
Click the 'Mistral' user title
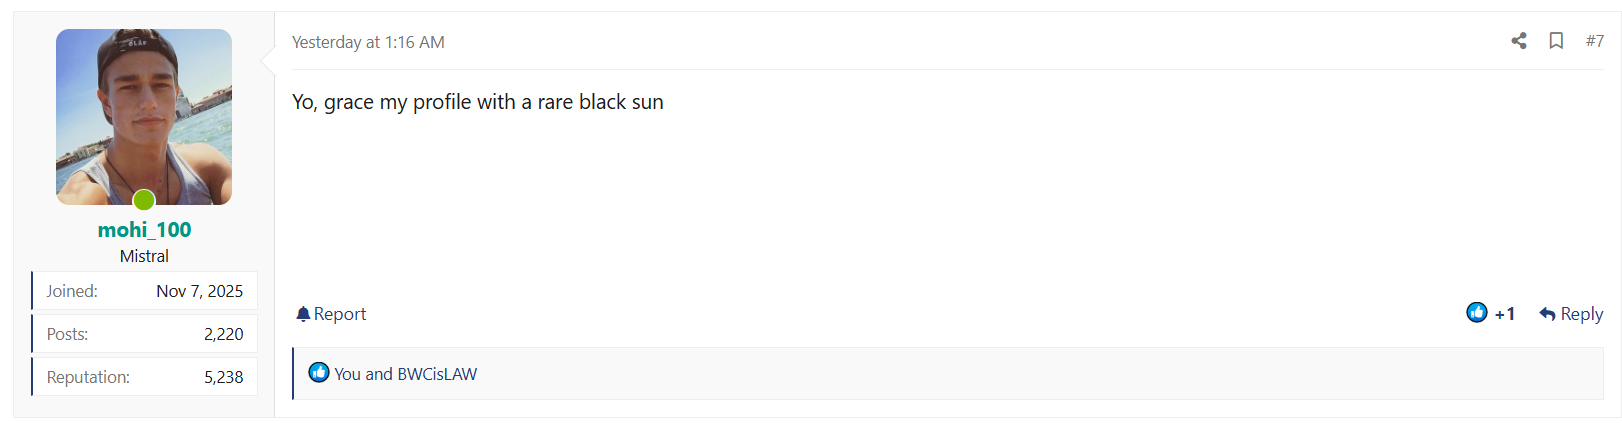pos(144,256)
